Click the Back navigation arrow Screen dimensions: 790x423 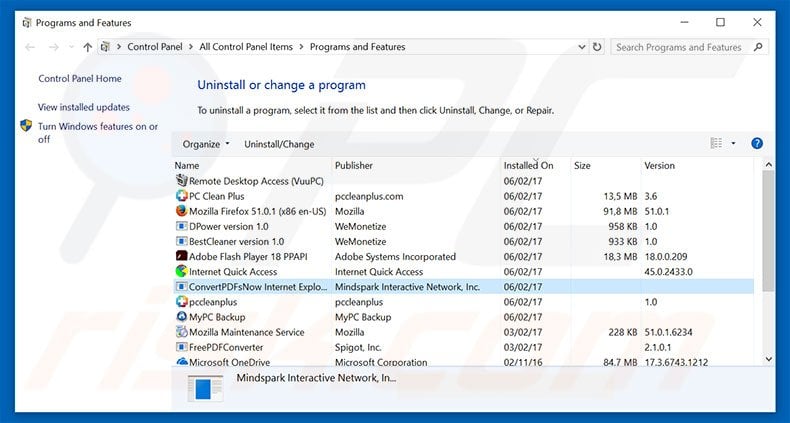pyautogui.click(x=30, y=47)
